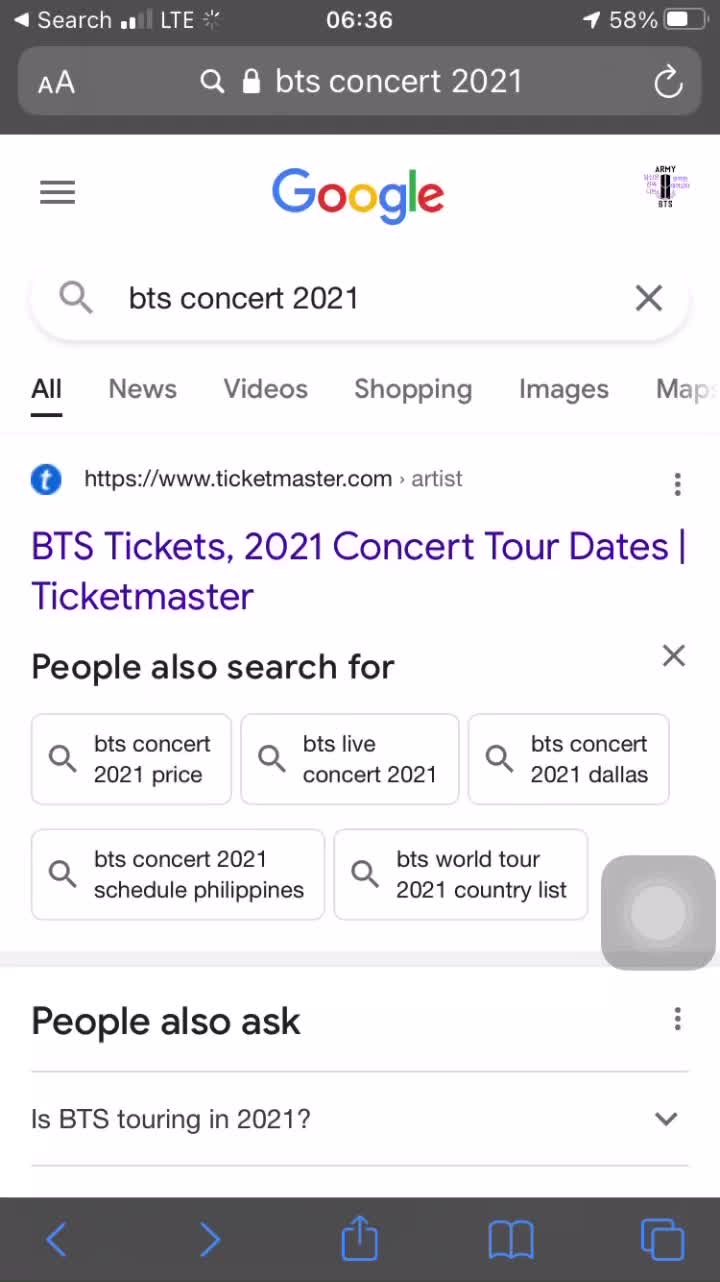
Task: Show all open Safari tabs
Action: 662,1240
